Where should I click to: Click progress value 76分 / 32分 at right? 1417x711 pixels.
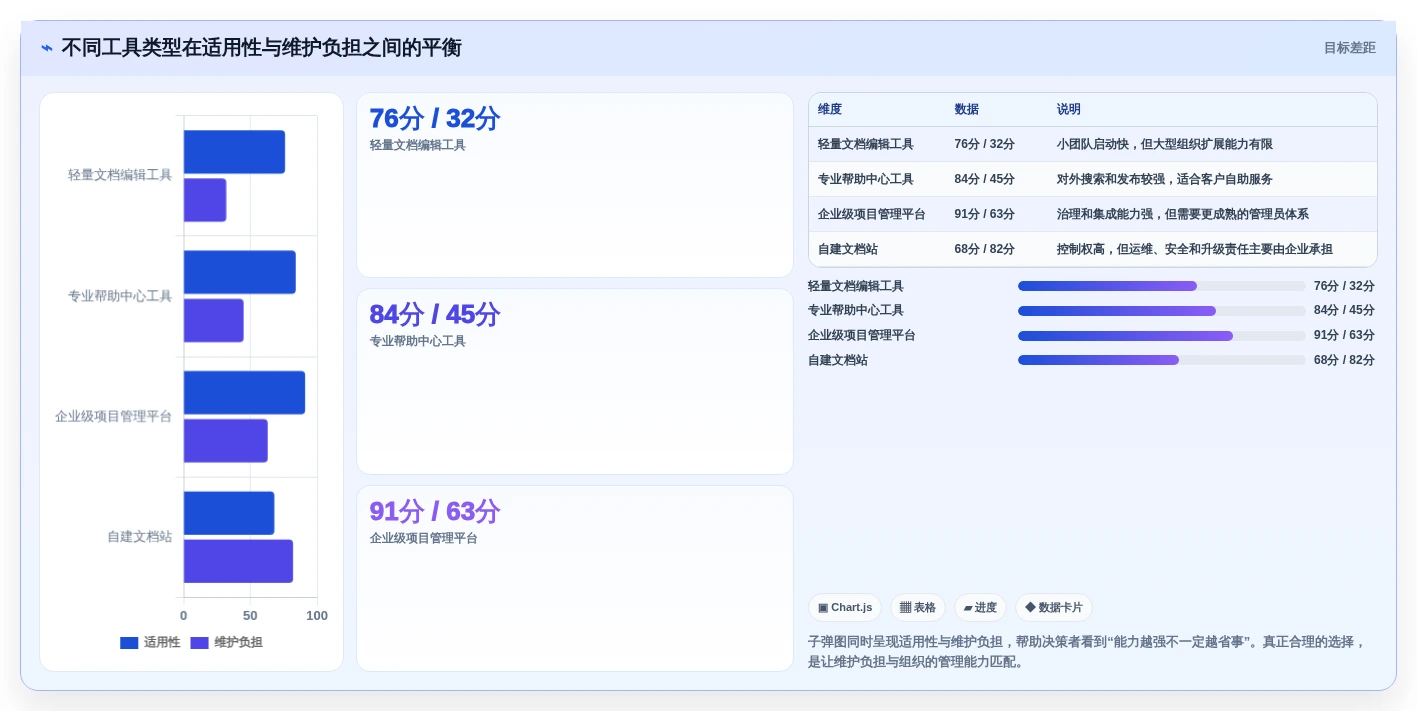(x=1344, y=286)
